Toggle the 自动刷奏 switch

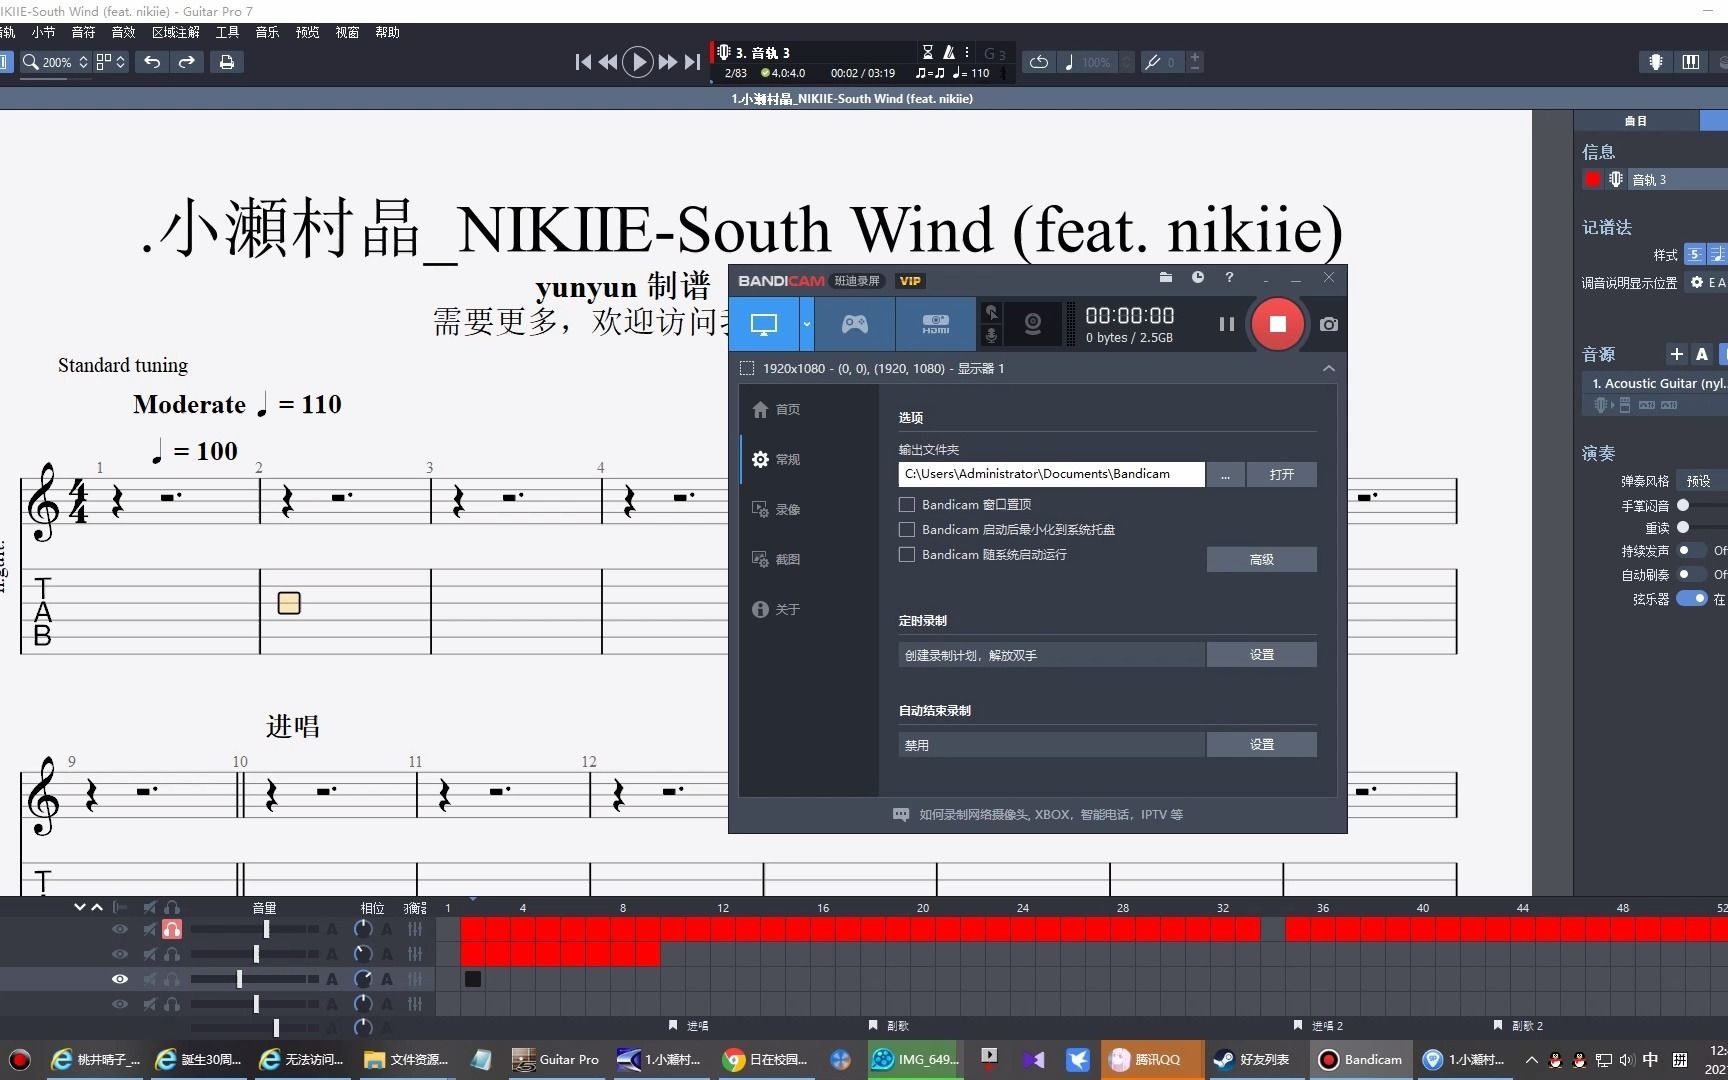(1691, 574)
